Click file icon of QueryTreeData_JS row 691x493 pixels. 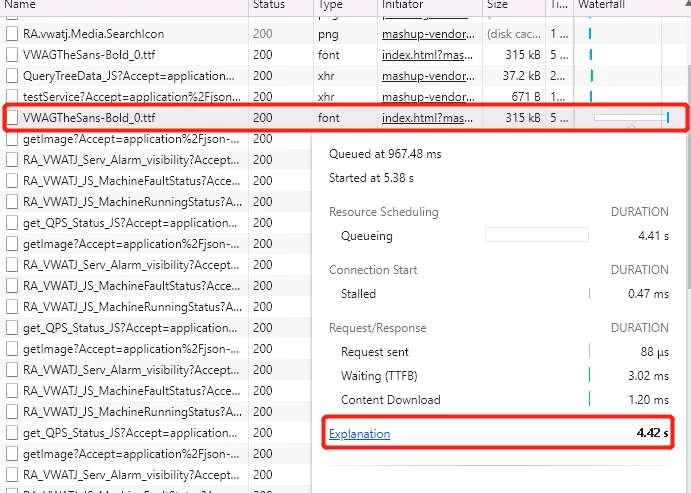[x=12, y=76]
